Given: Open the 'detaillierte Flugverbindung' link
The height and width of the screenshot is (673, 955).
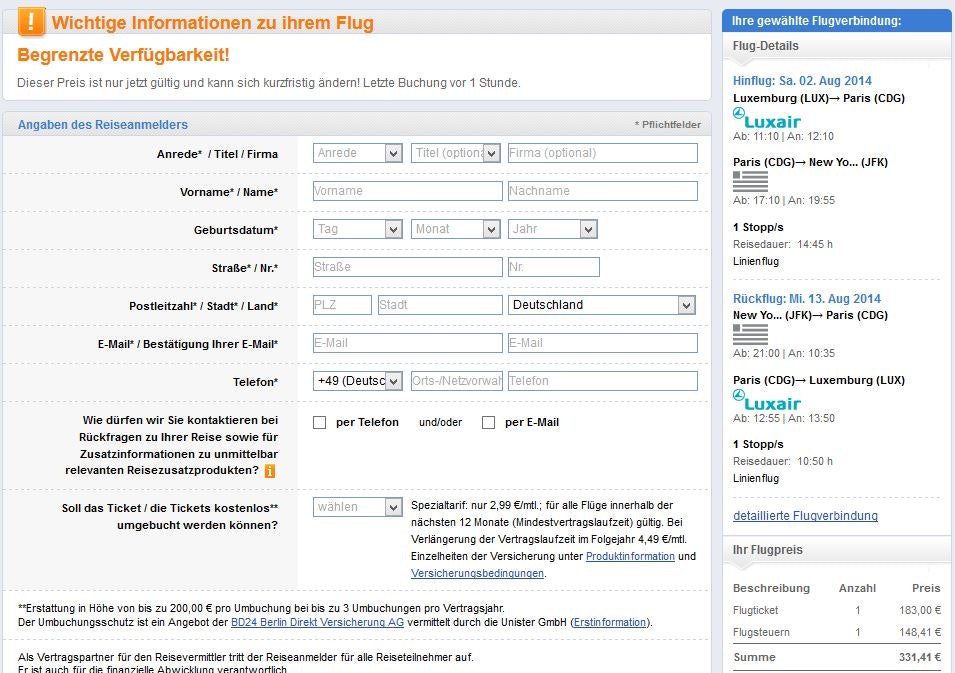Looking at the screenshot, I should click(x=805, y=516).
